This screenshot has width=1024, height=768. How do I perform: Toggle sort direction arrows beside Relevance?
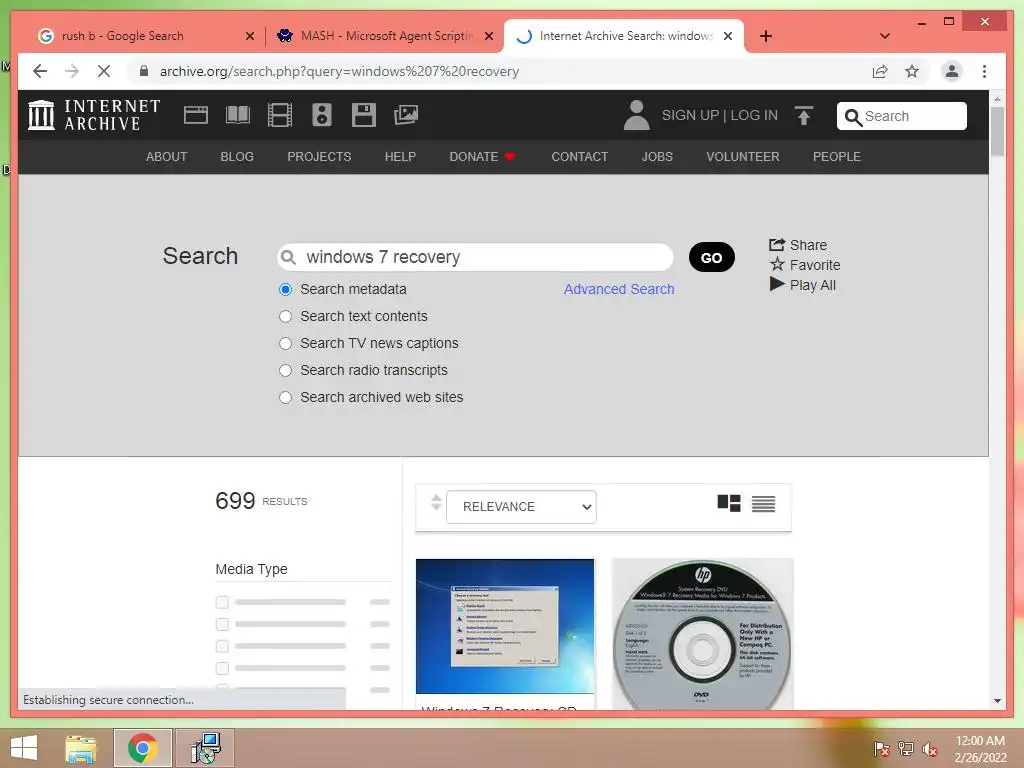(436, 503)
